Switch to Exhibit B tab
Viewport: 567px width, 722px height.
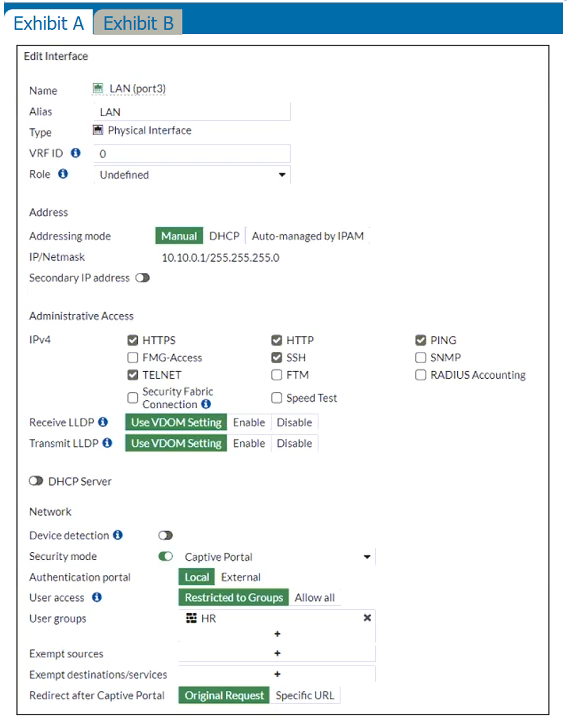pos(138,23)
